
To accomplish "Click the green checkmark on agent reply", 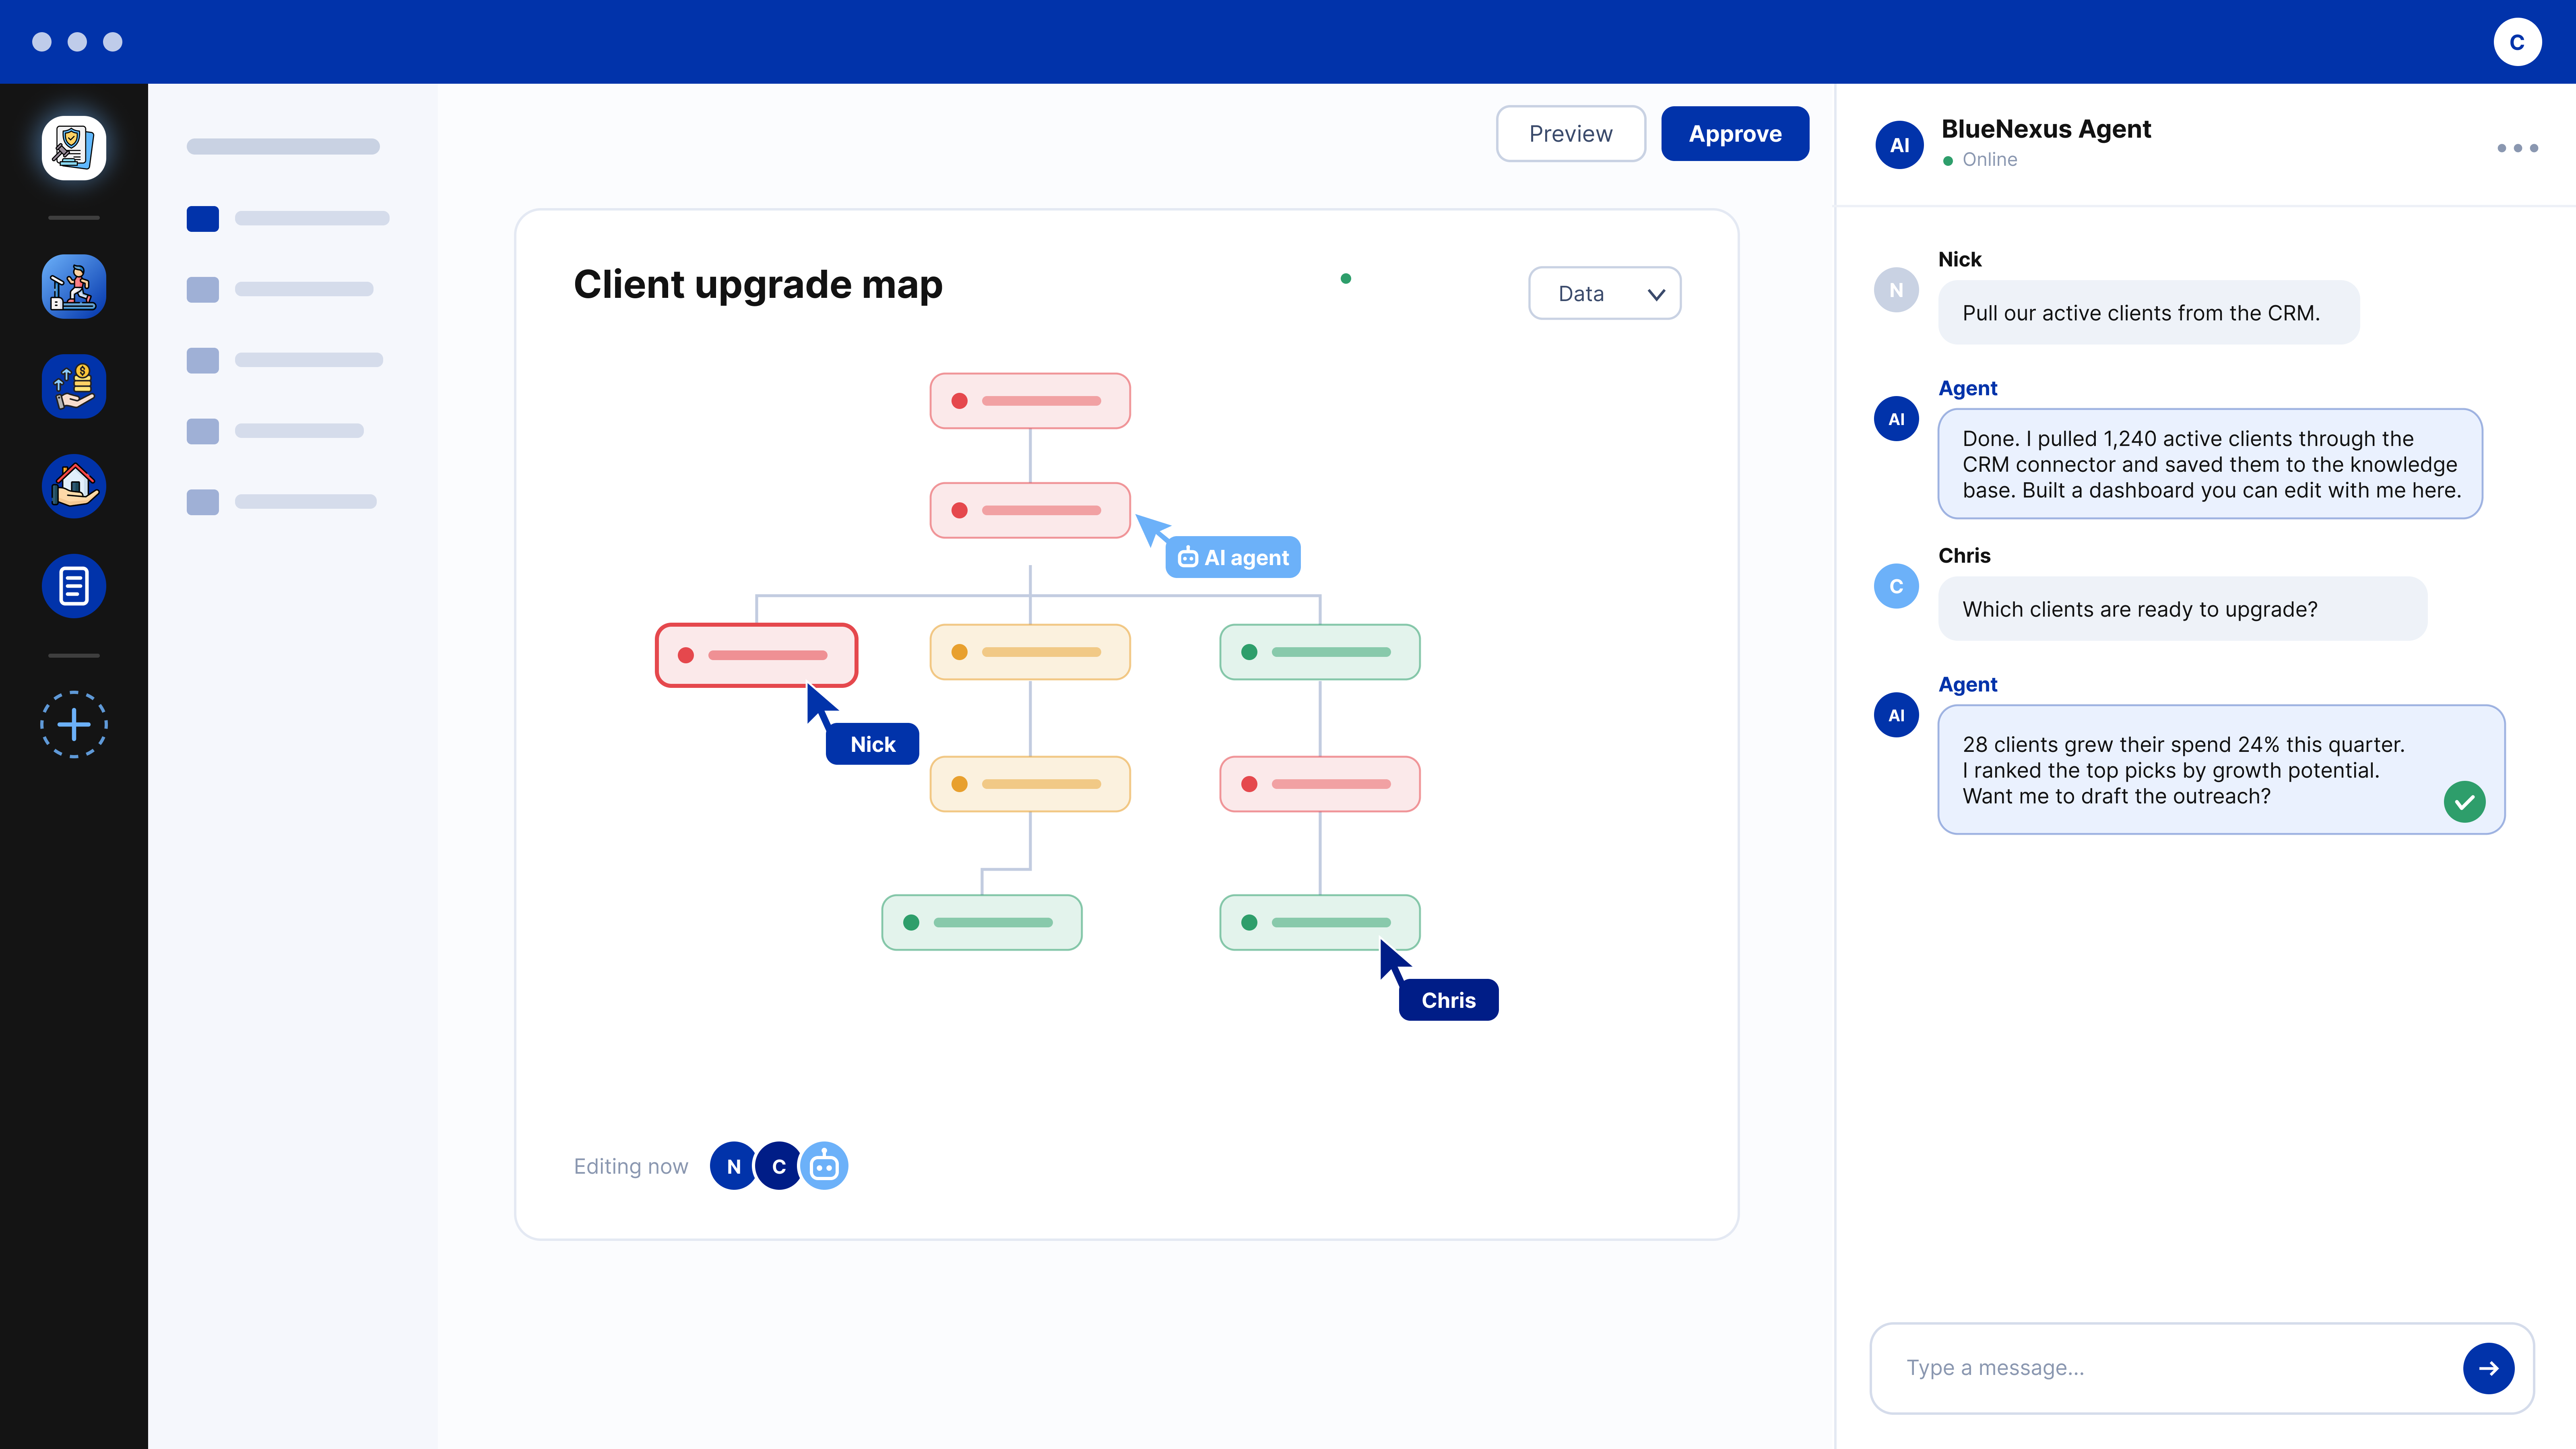I will pyautogui.click(x=2464, y=802).
